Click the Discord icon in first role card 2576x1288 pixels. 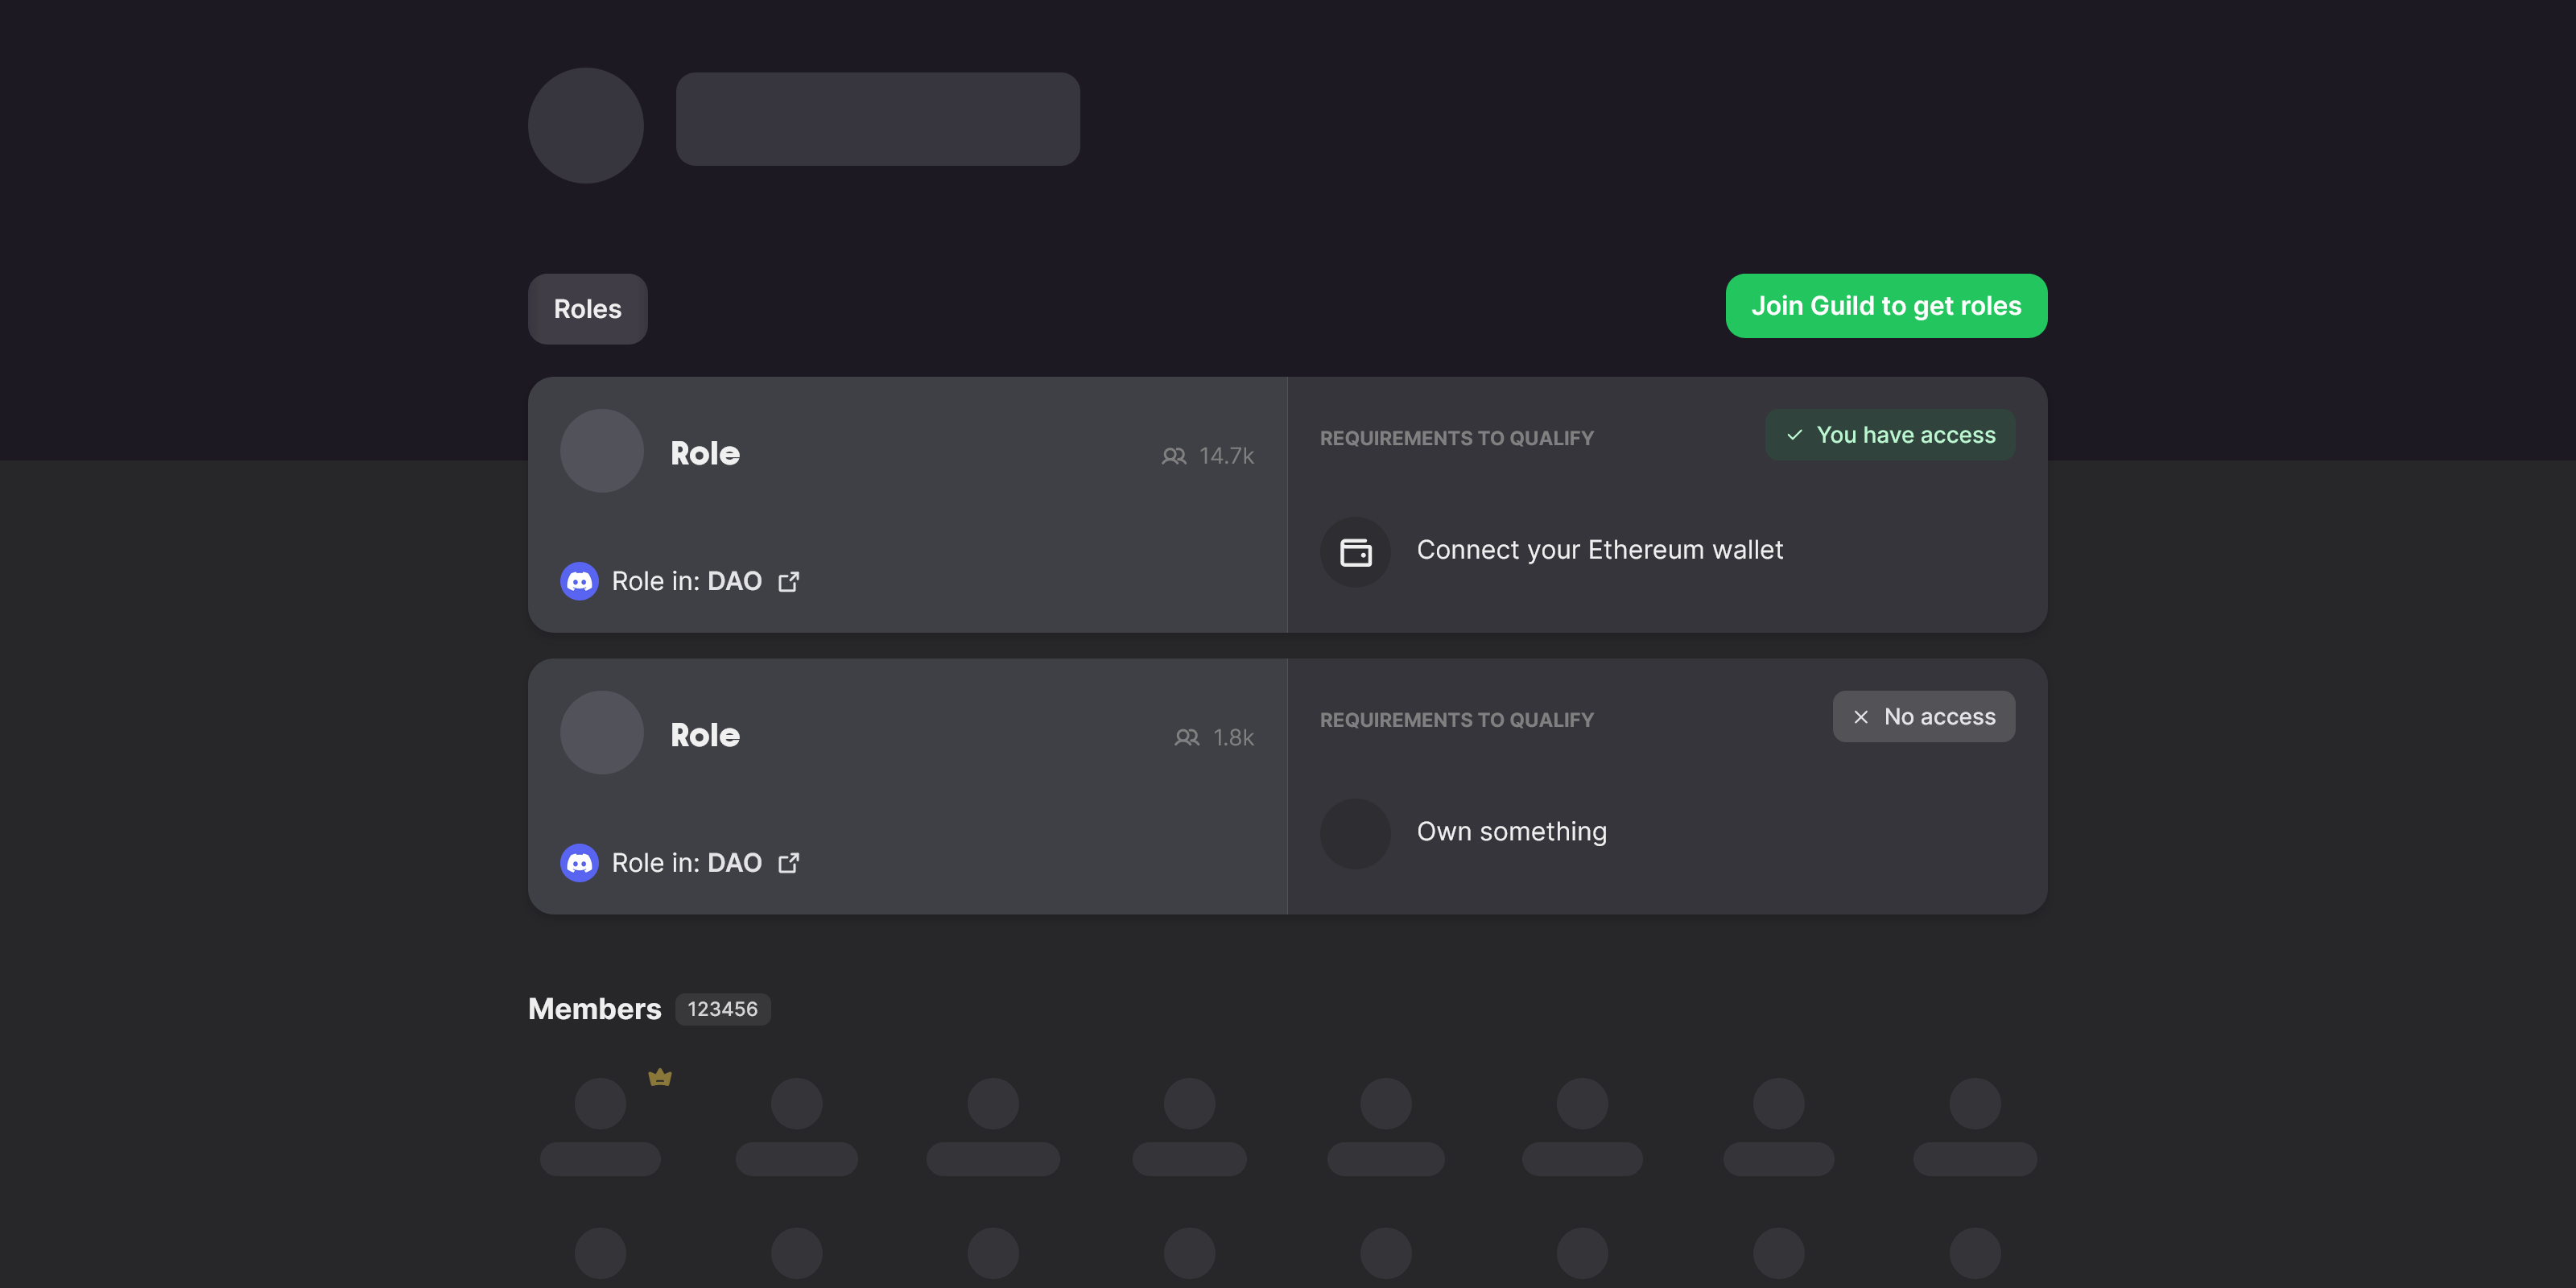click(579, 581)
